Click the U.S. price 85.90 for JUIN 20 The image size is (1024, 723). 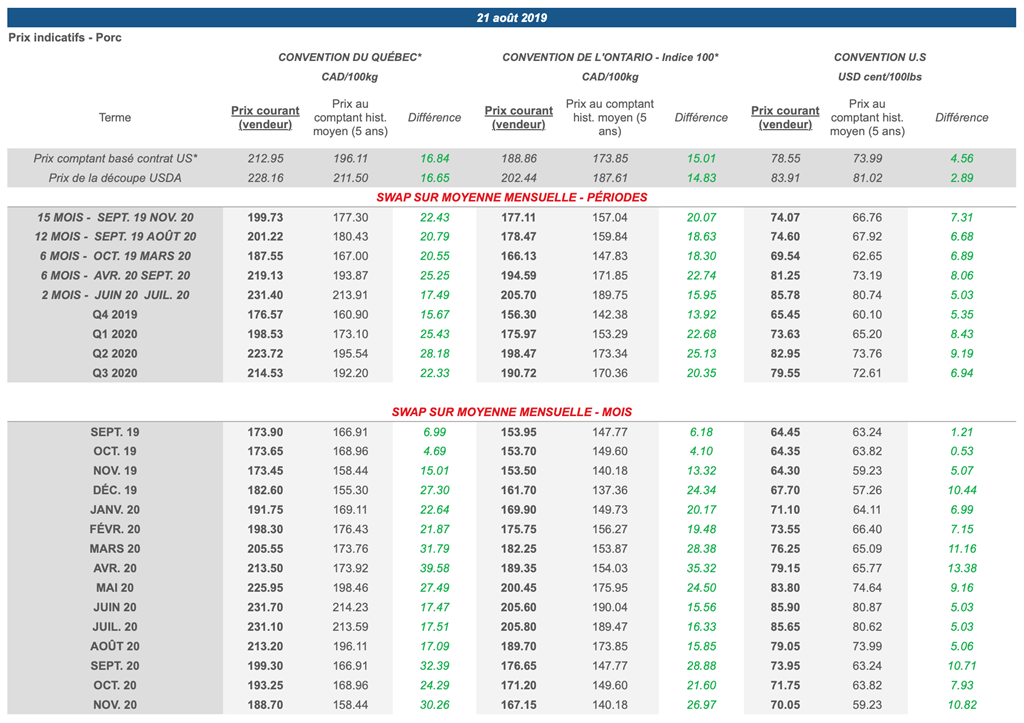click(x=785, y=607)
